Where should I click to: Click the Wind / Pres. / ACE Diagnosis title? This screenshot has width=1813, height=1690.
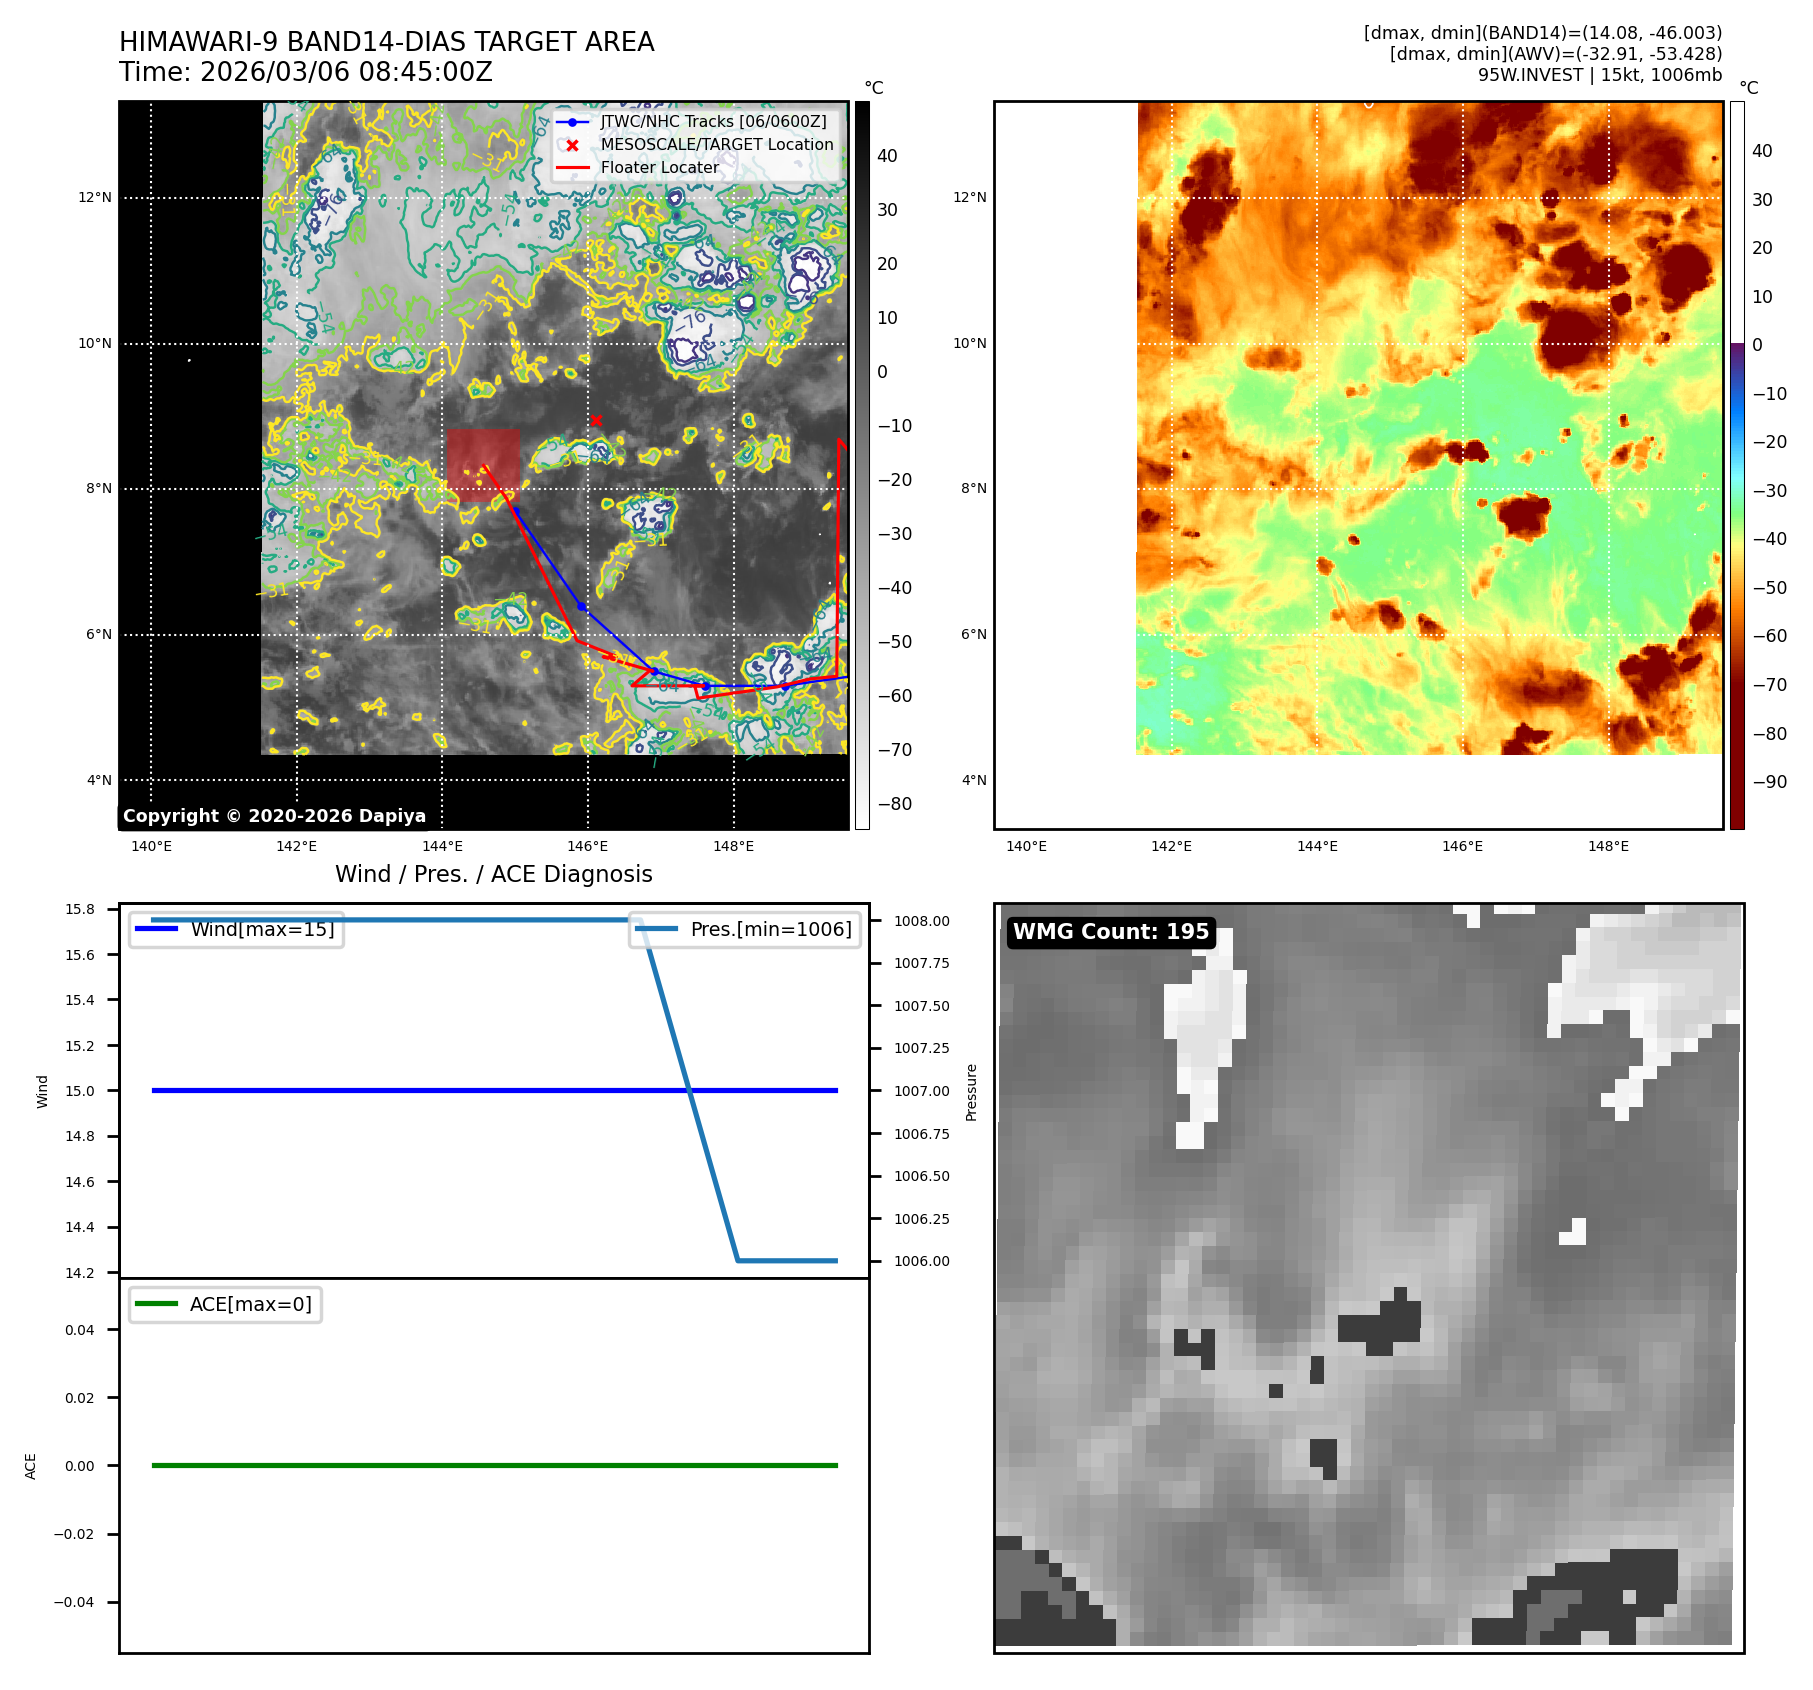click(x=493, y=874)
